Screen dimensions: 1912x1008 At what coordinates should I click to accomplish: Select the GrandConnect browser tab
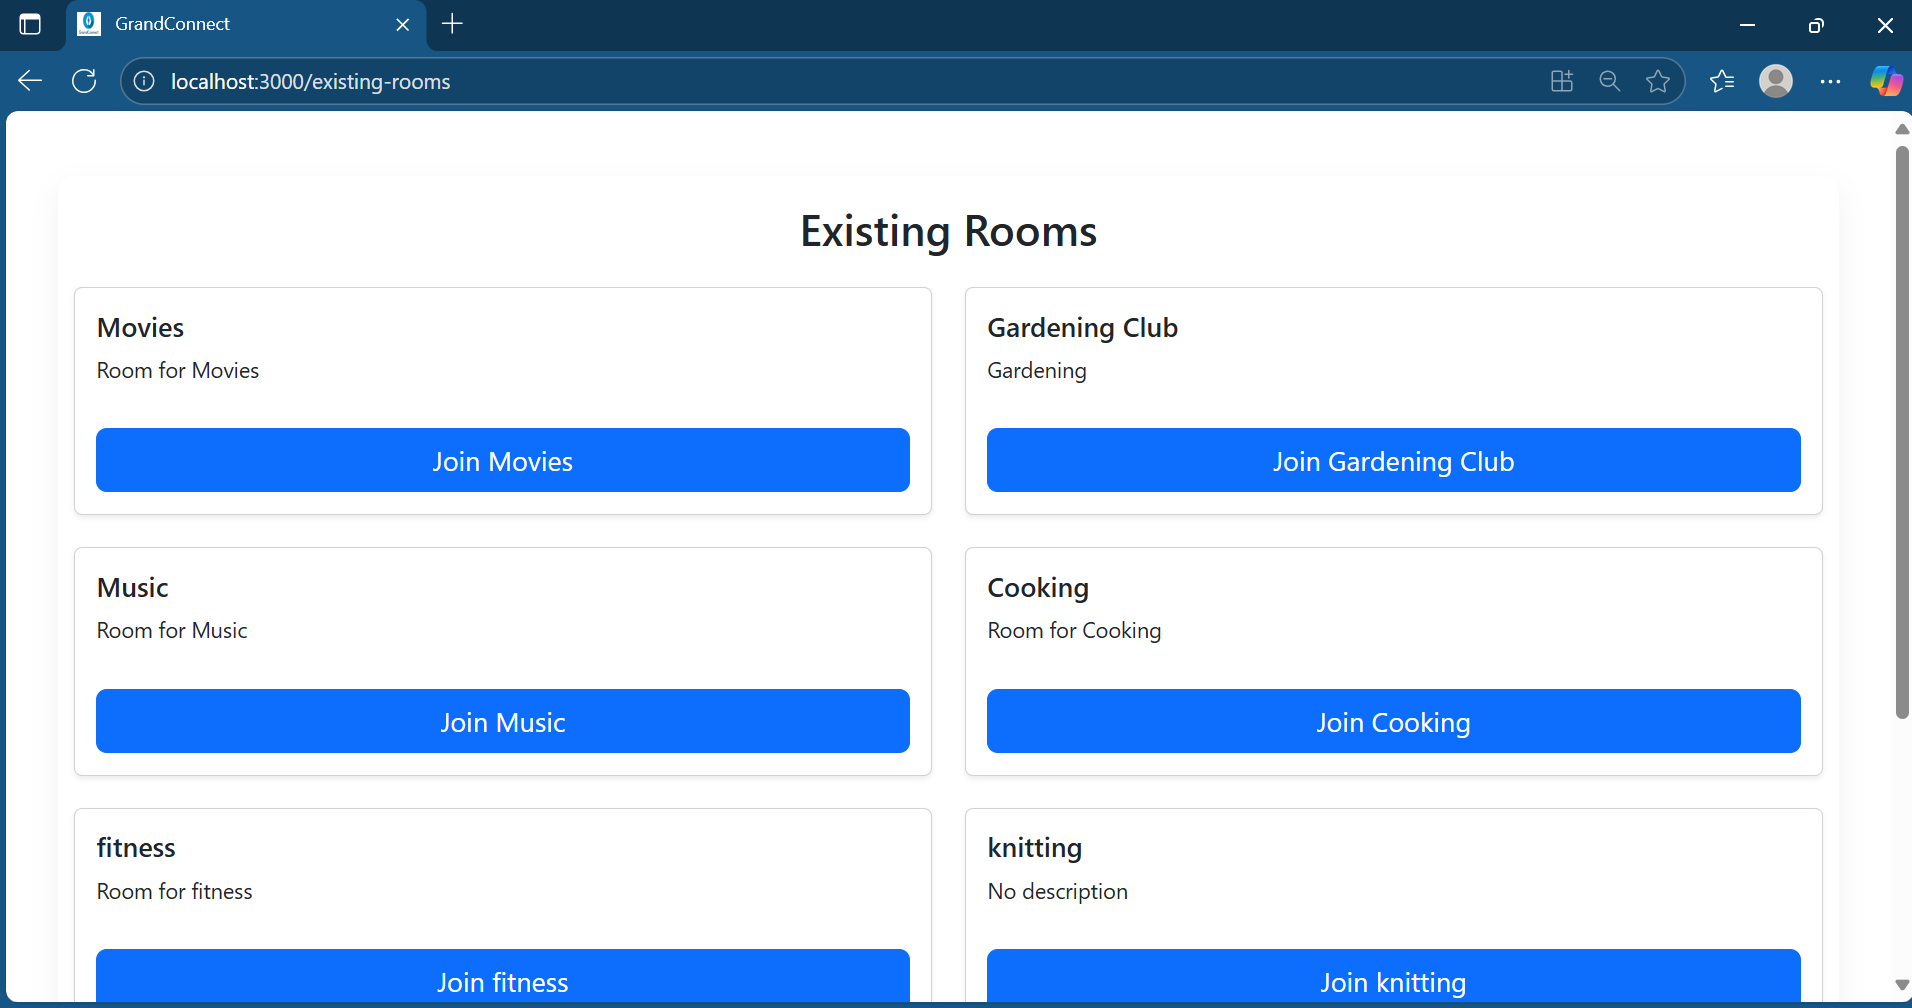tap(246, 24)
